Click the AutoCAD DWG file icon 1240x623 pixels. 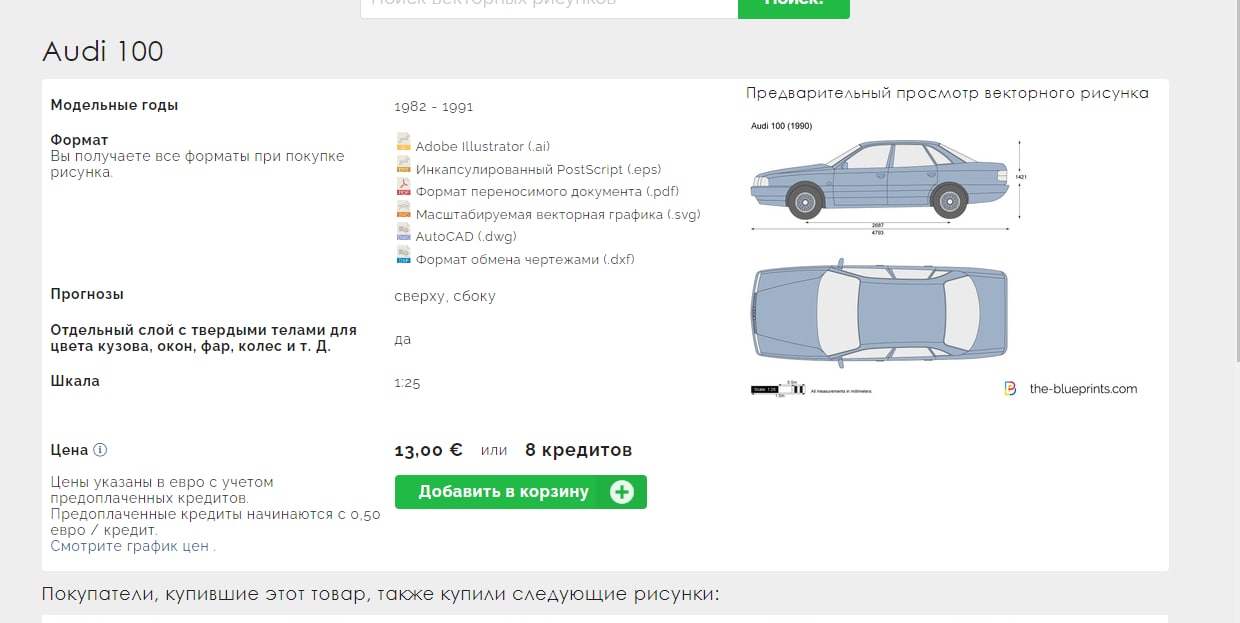click(x=403, y=232)
